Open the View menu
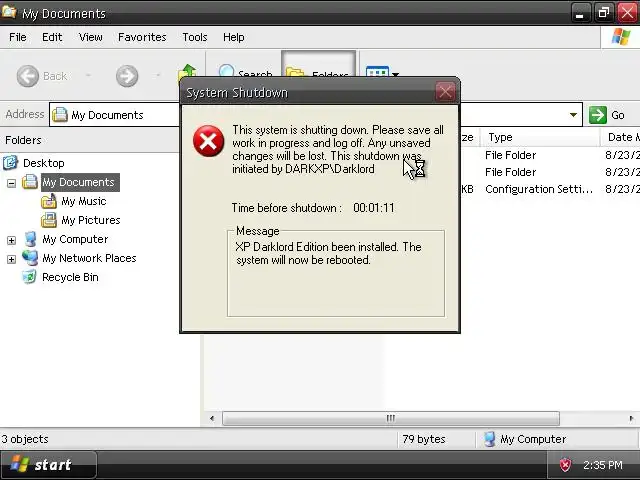640x480 pixels. tap(91, 37)
